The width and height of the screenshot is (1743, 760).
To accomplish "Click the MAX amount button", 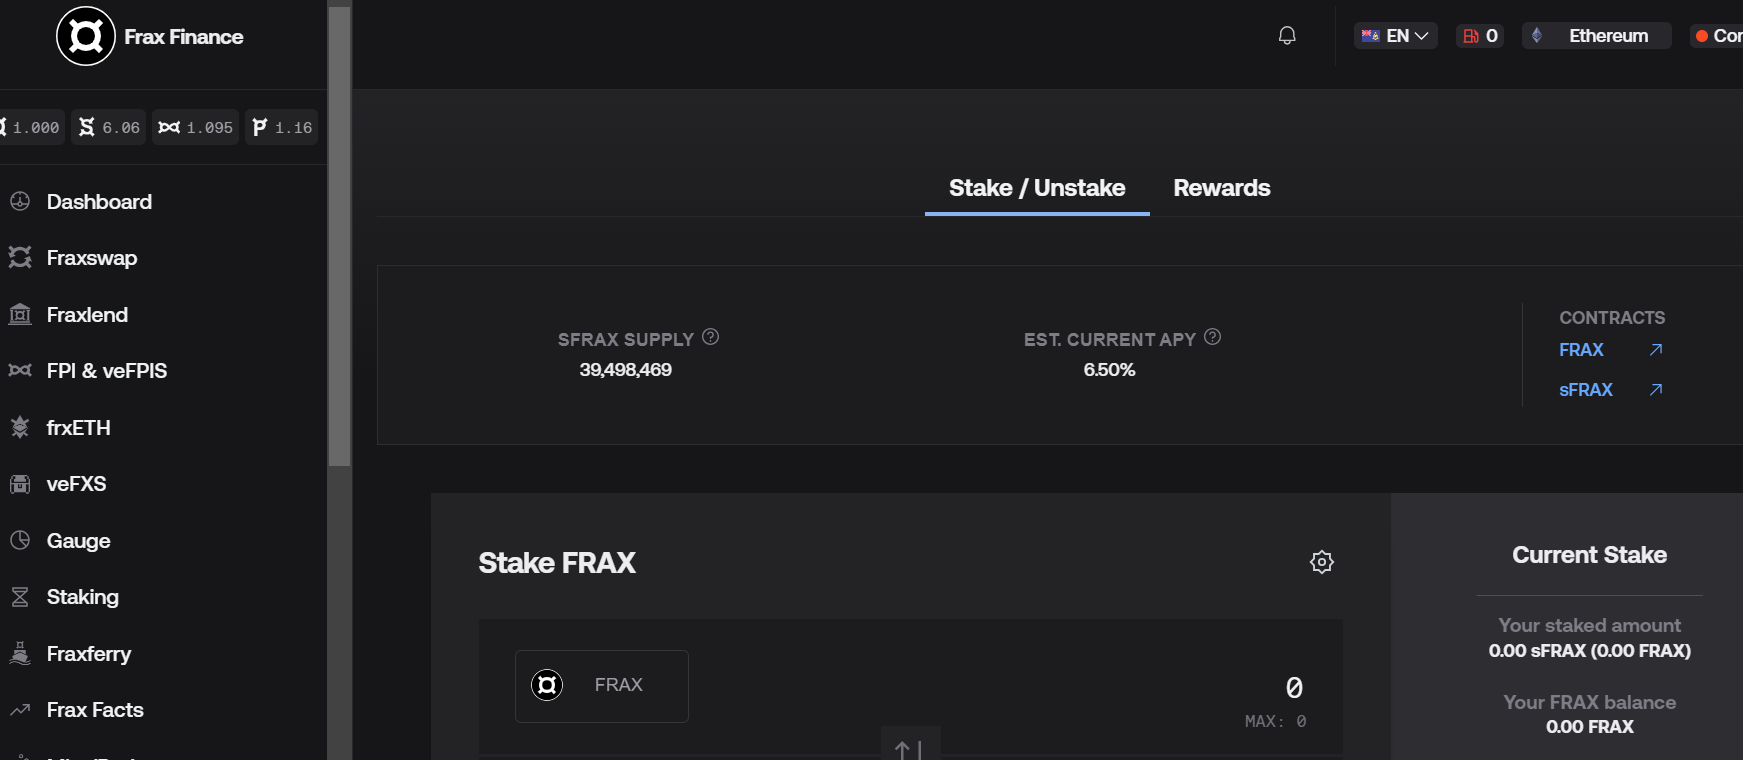I will click(1276, 720).
